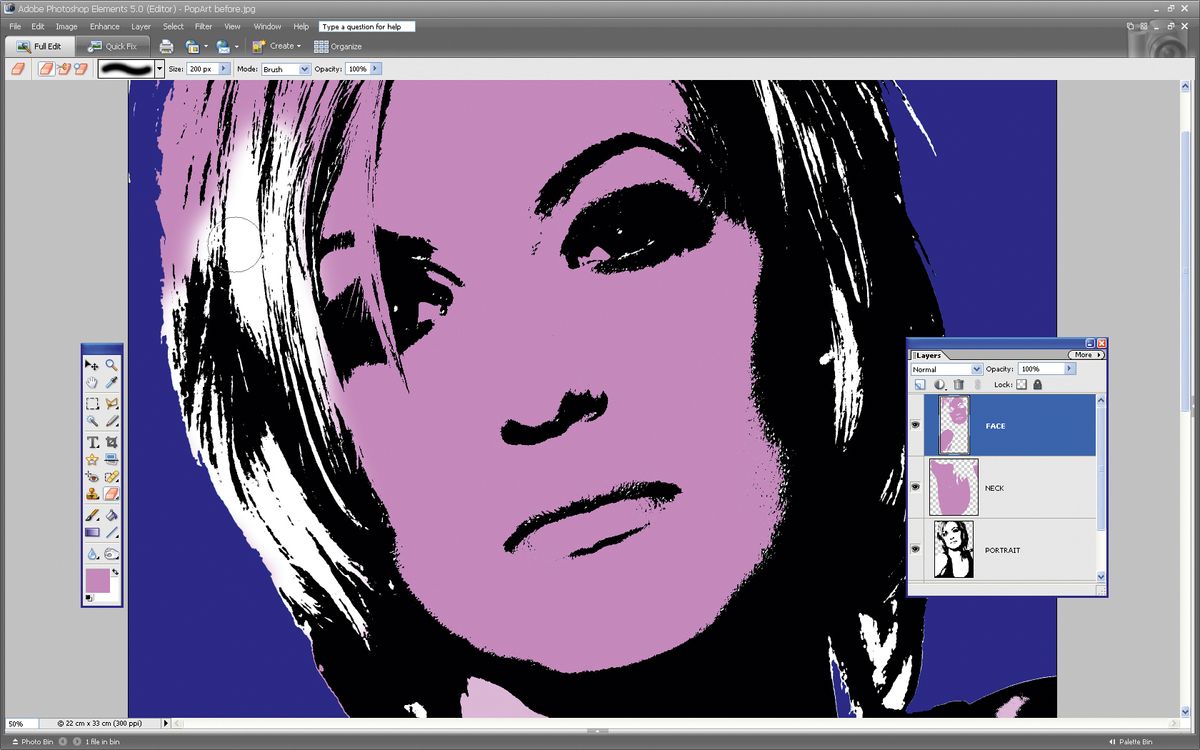Screen dimensions: 1200x750
Task: Open the adjustment layer menu in Layers palette
Action: [x=939, y=384]
